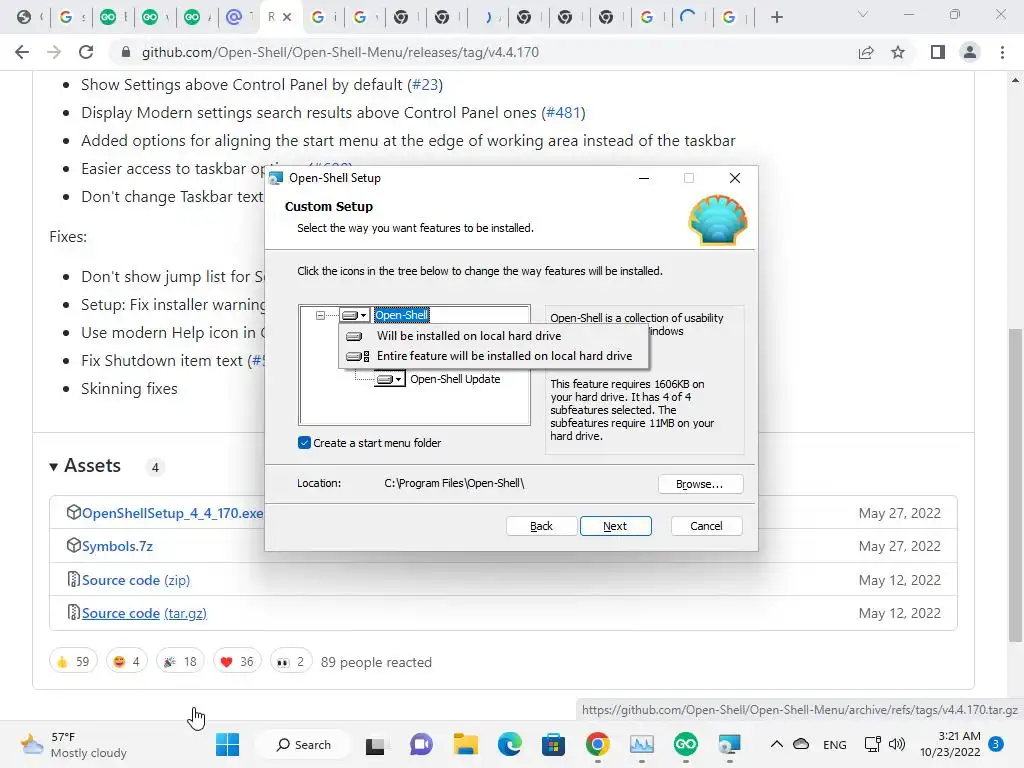Open File Explorer from taskbar
The width and height of the screenshot is (1024, 768).
coord(466,744)
